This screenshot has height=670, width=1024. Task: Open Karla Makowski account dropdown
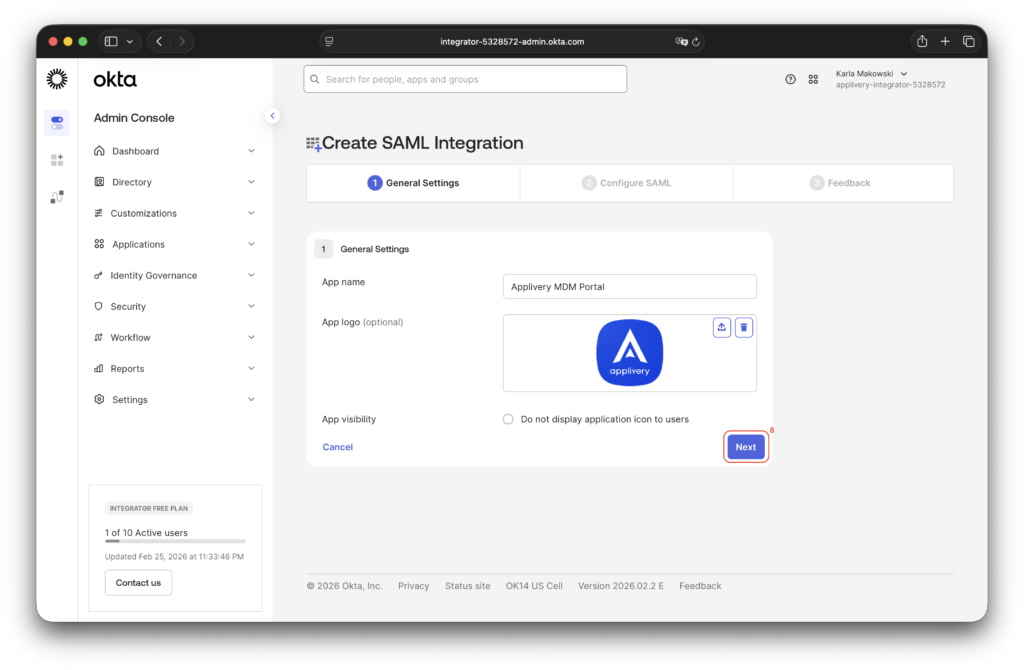[871, 74]
